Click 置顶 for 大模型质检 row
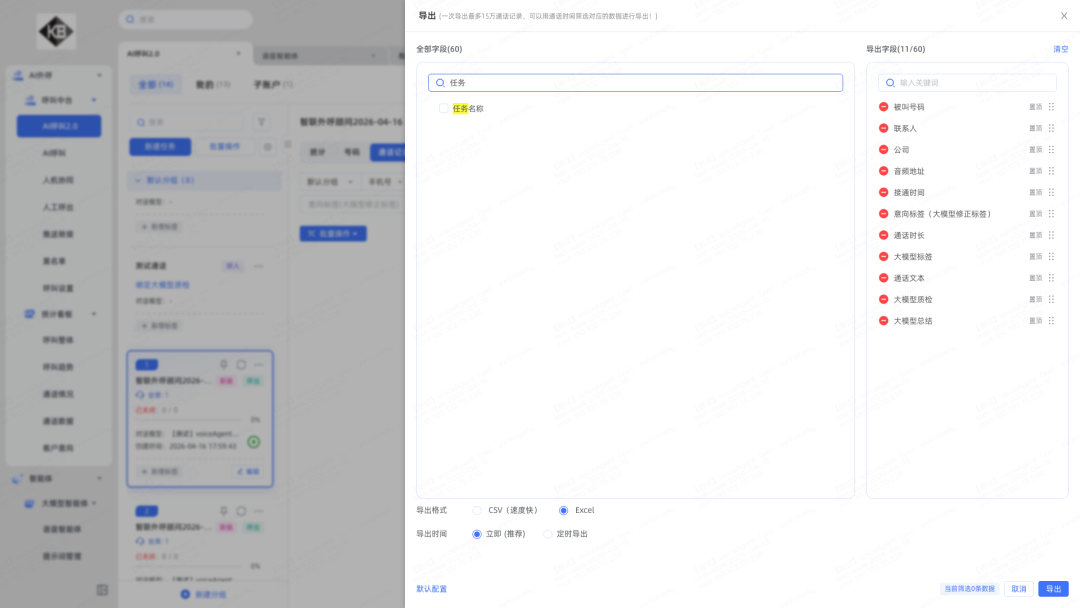This screenshot has width=1080, height=608. pyautogui.click(x=1036, y=300)
